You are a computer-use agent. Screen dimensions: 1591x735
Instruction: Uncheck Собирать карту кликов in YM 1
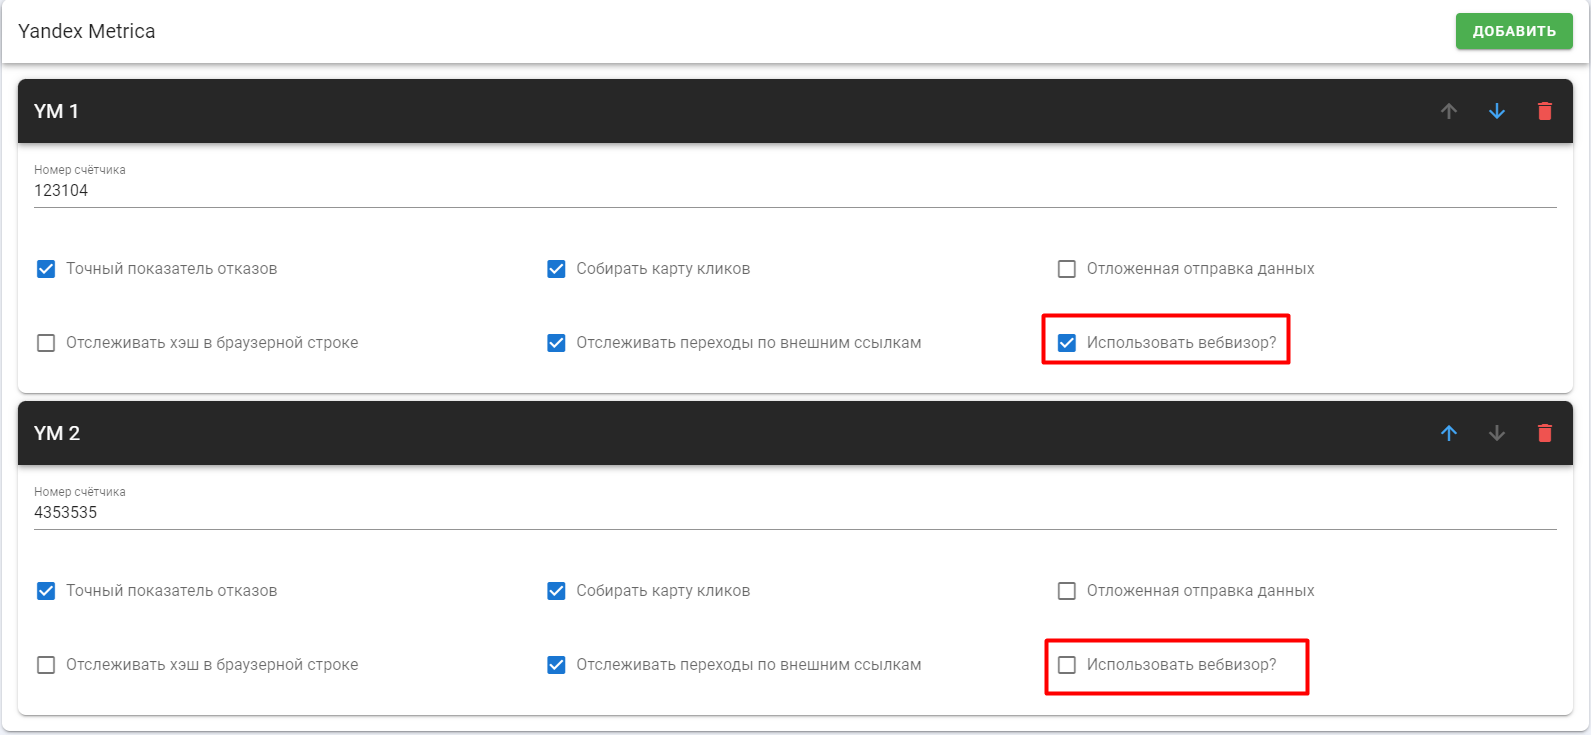(x=556, y=269)
